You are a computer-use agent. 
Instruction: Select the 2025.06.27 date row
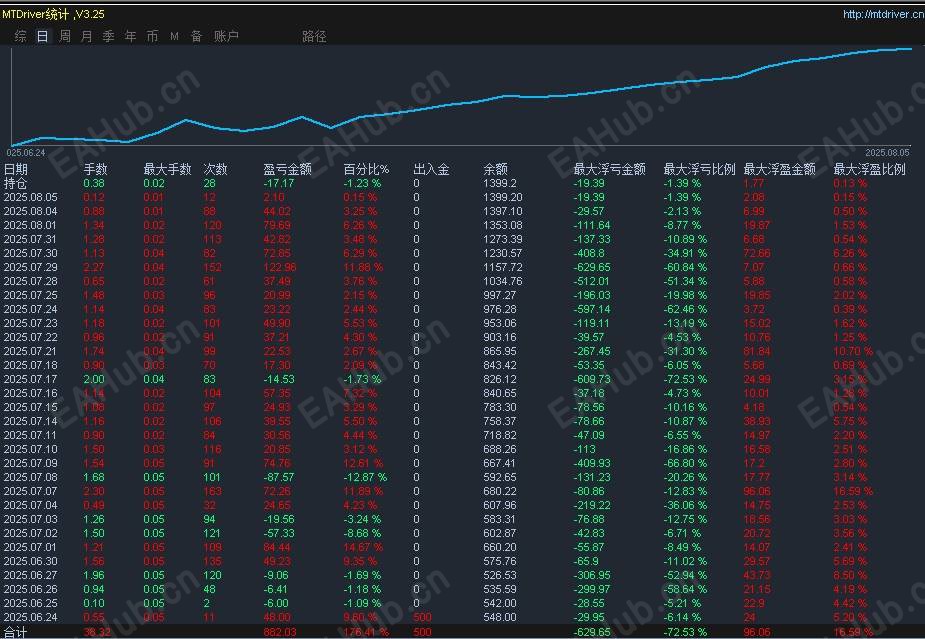[31, 575]
